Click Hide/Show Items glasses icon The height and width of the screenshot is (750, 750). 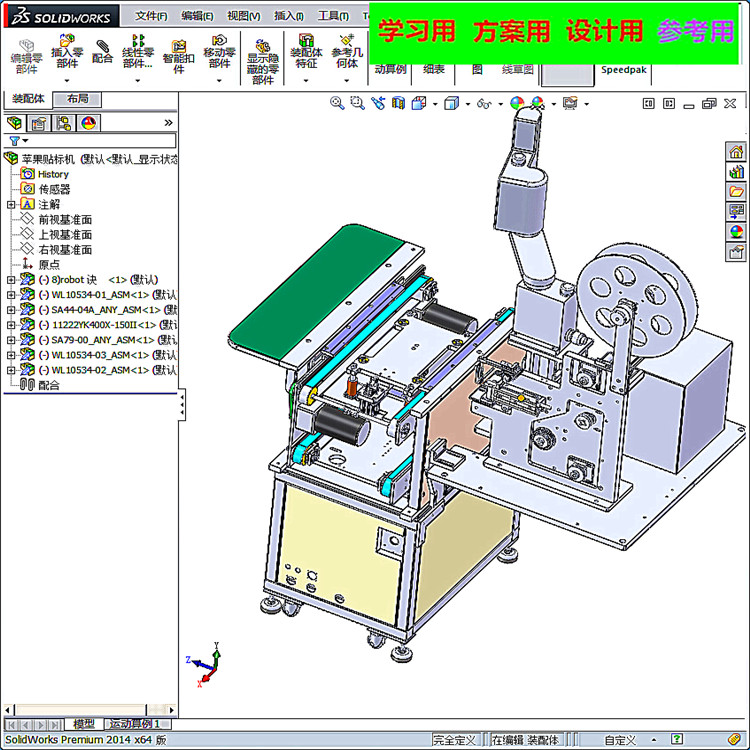click(484, 103)
